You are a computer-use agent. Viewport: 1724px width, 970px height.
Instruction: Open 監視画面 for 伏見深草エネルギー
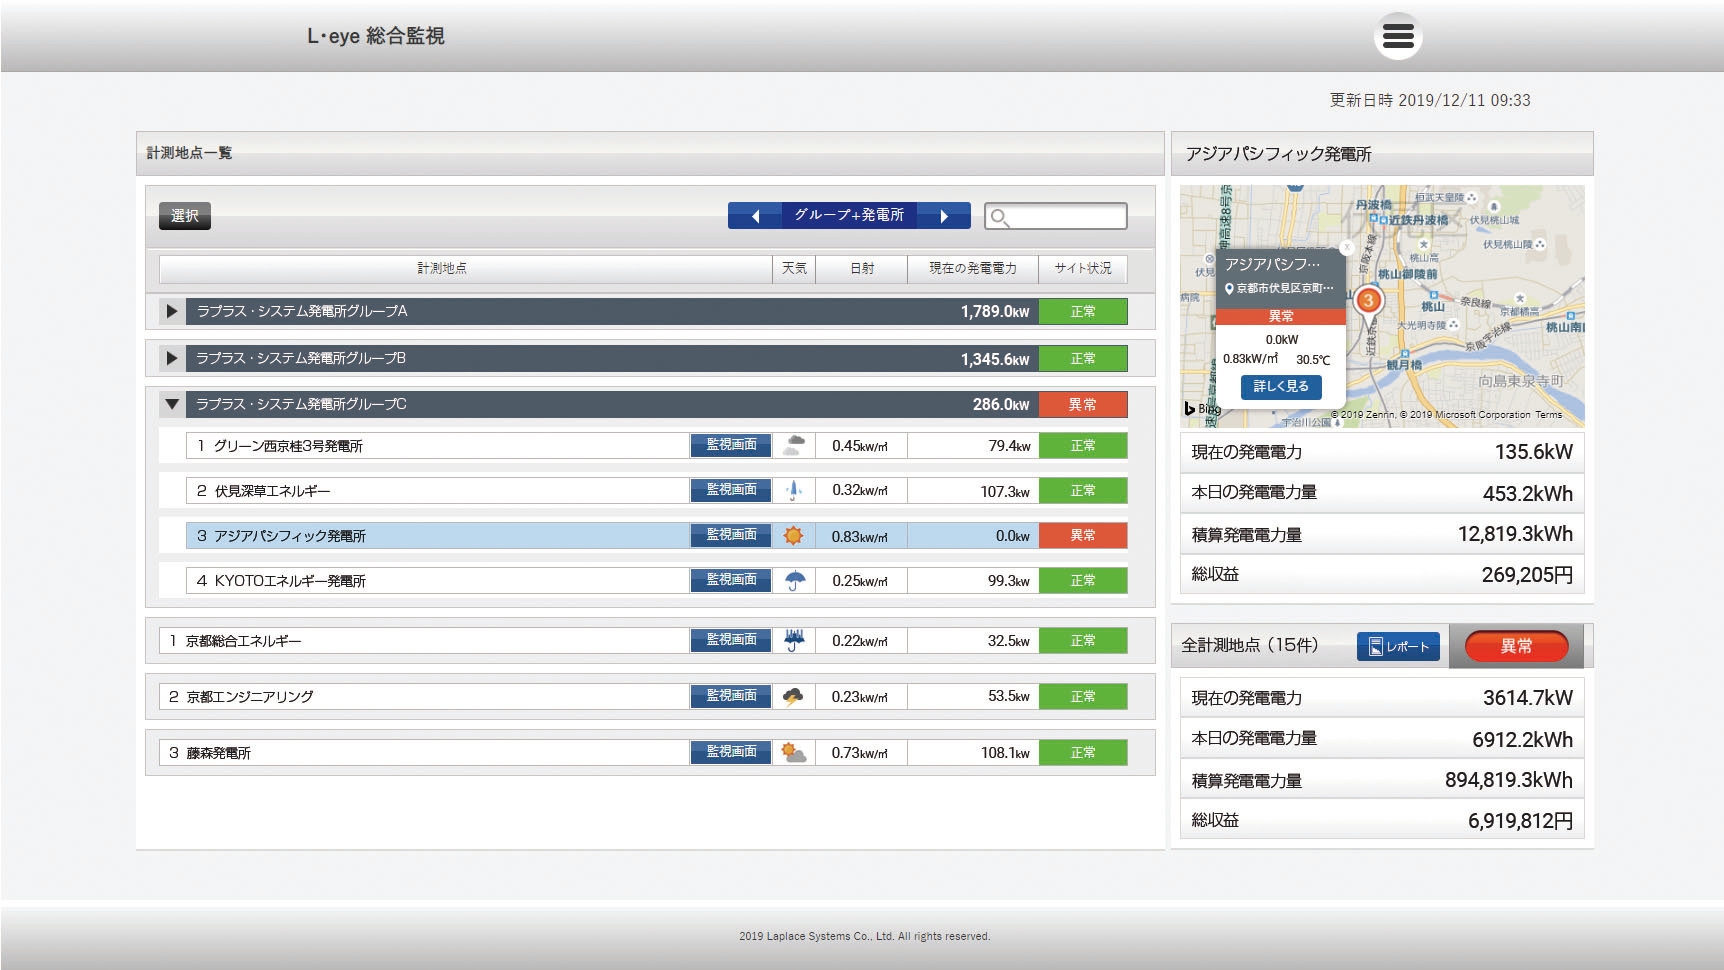pyautogui.click(x=731, y=490)
